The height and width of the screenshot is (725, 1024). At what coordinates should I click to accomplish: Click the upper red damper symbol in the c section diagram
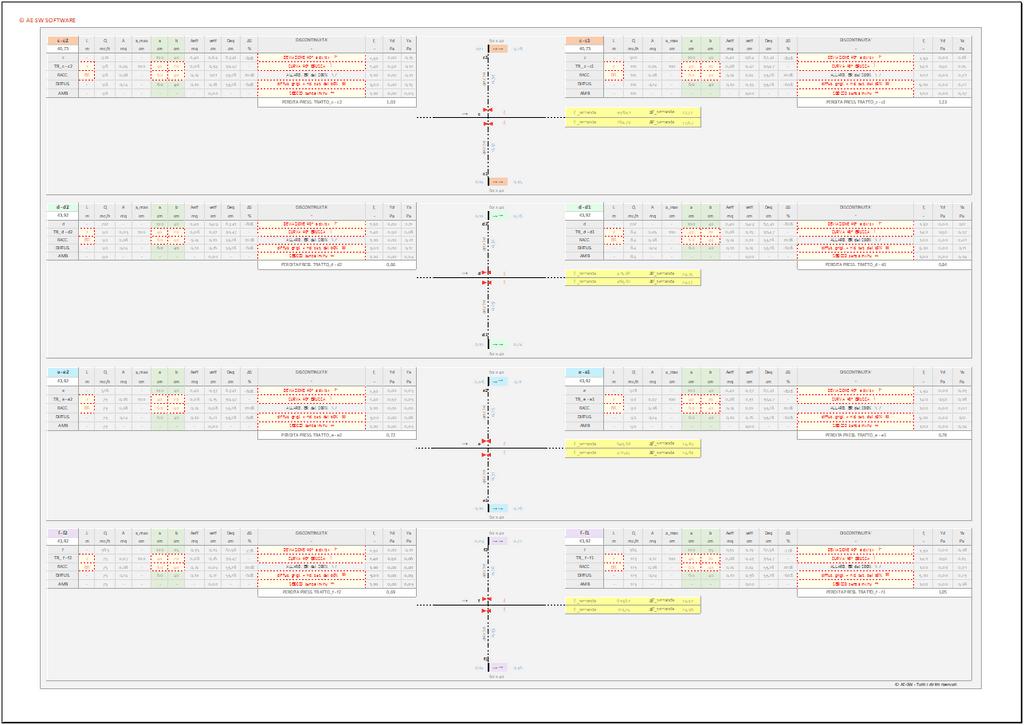tap(488, 112)
